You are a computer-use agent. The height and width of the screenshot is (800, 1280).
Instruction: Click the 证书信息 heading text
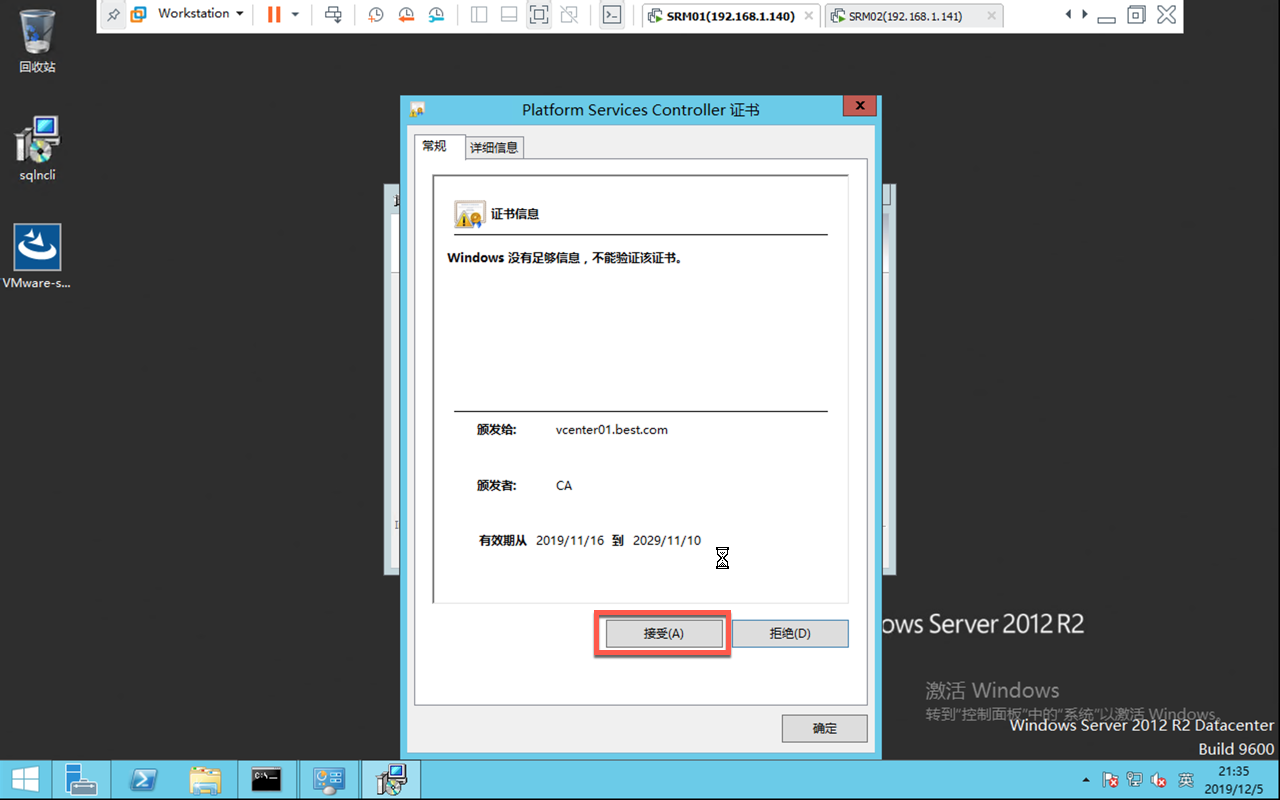[515, 214]
